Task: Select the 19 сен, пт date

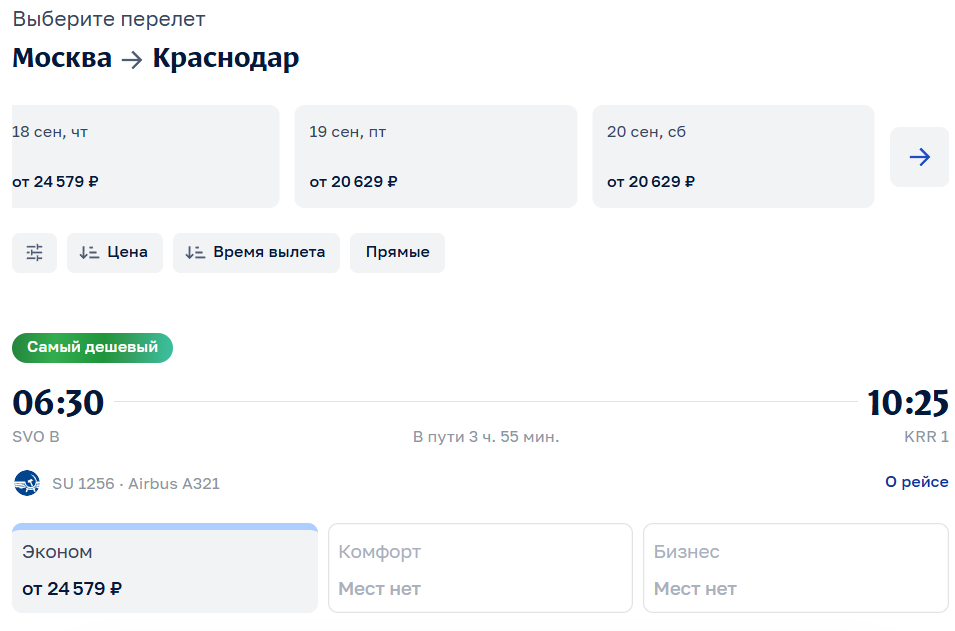Action: click(x=435, y=157)
